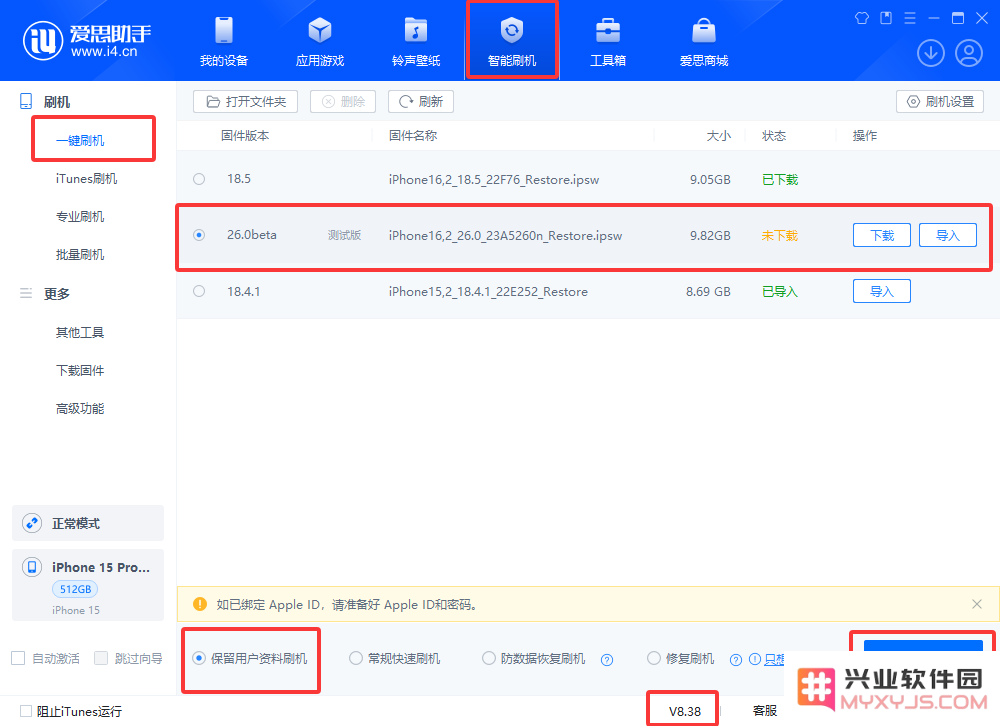Toggle 自动激活 checkbox
The height and width of the screenshot is (726, 1000).
point(18,658)
